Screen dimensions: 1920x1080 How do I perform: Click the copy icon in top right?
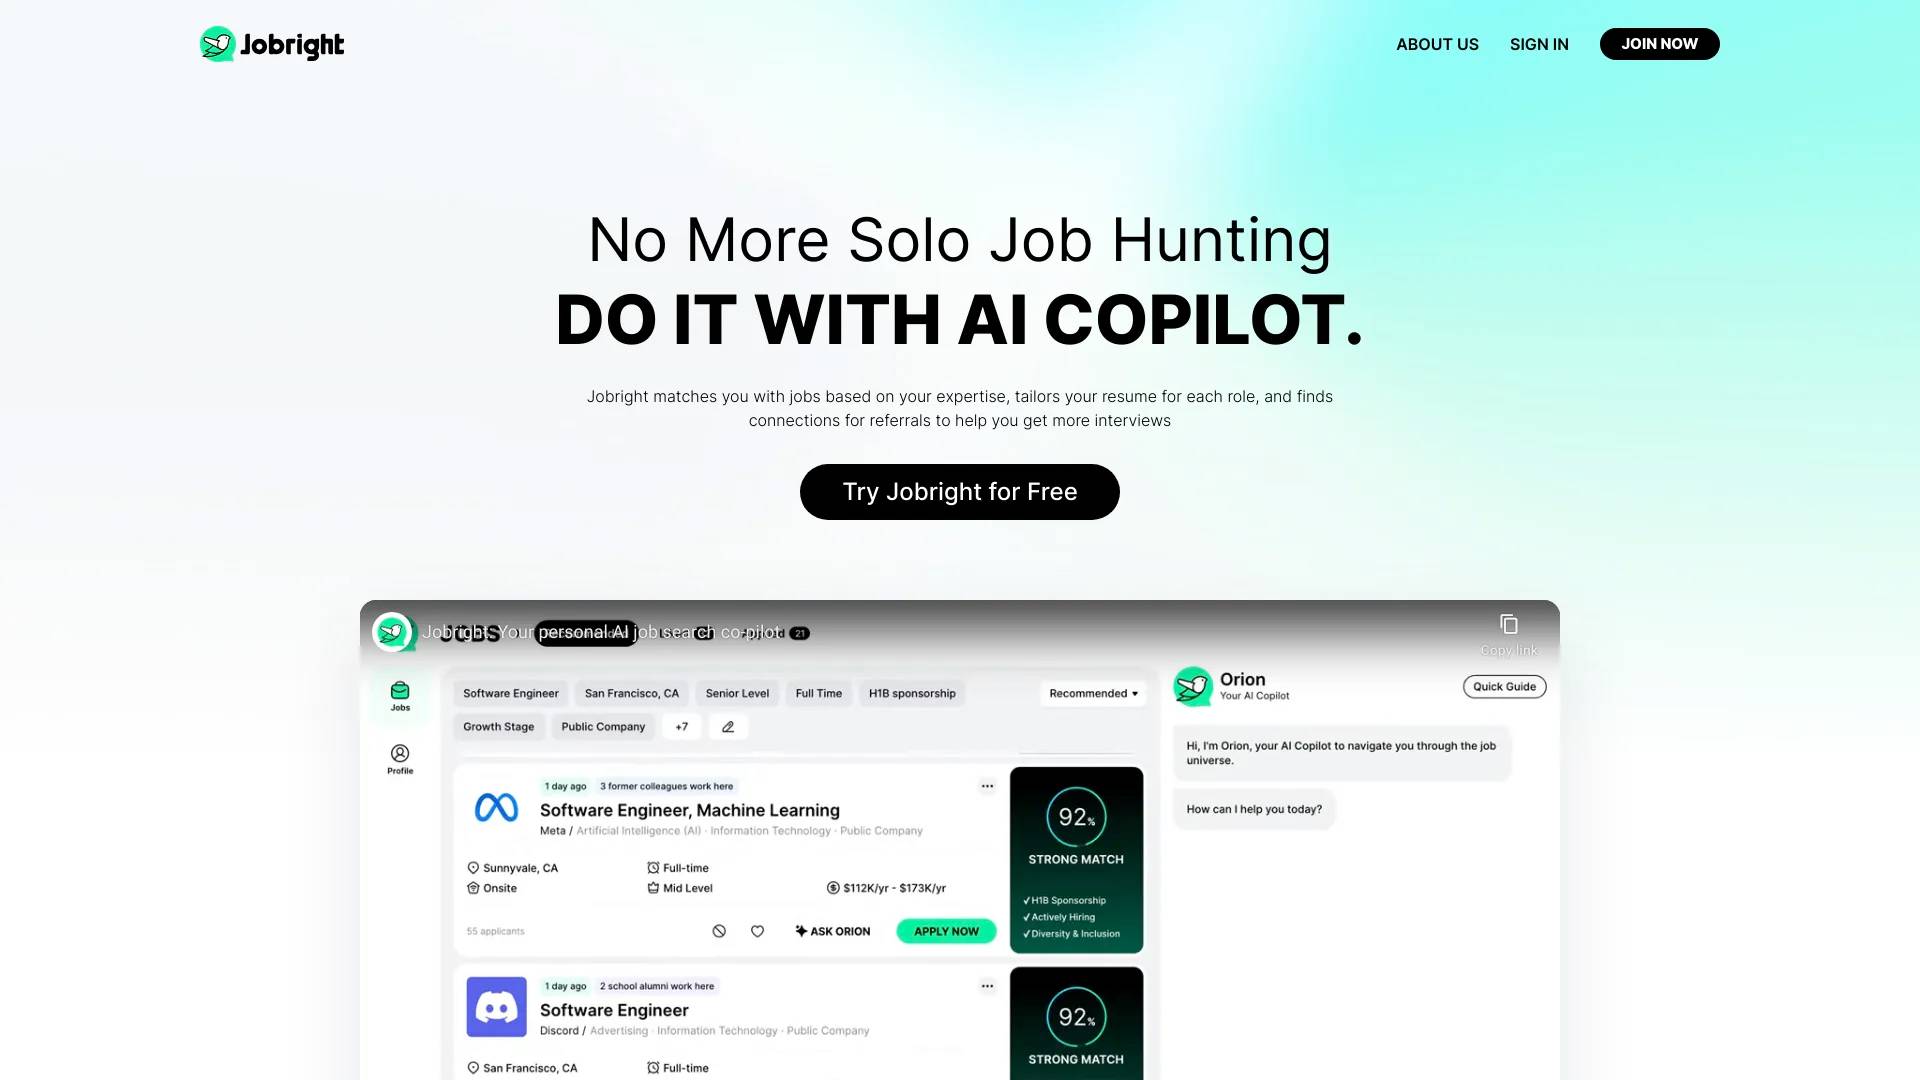(x=1507, y=624)
